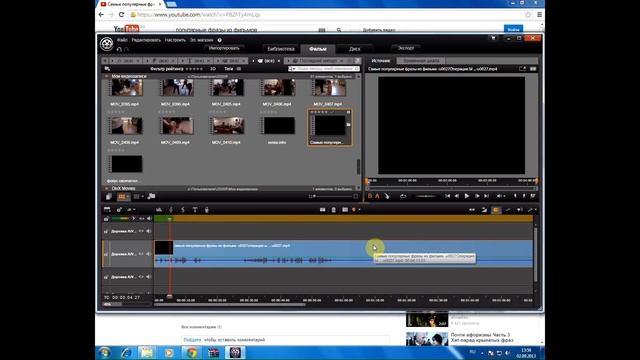The height and width of the screenshot is (360, 640).
Task: Toggle lock on highlighted Дорожка A/V track
Action: [x=106, y=254]
